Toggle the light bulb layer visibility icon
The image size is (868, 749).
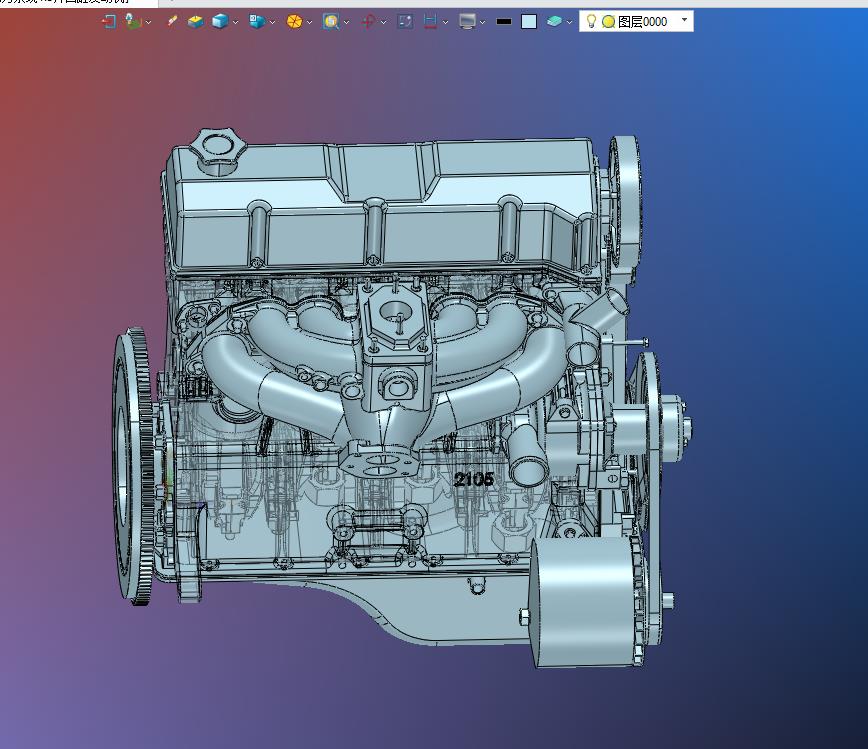point(591,21)
